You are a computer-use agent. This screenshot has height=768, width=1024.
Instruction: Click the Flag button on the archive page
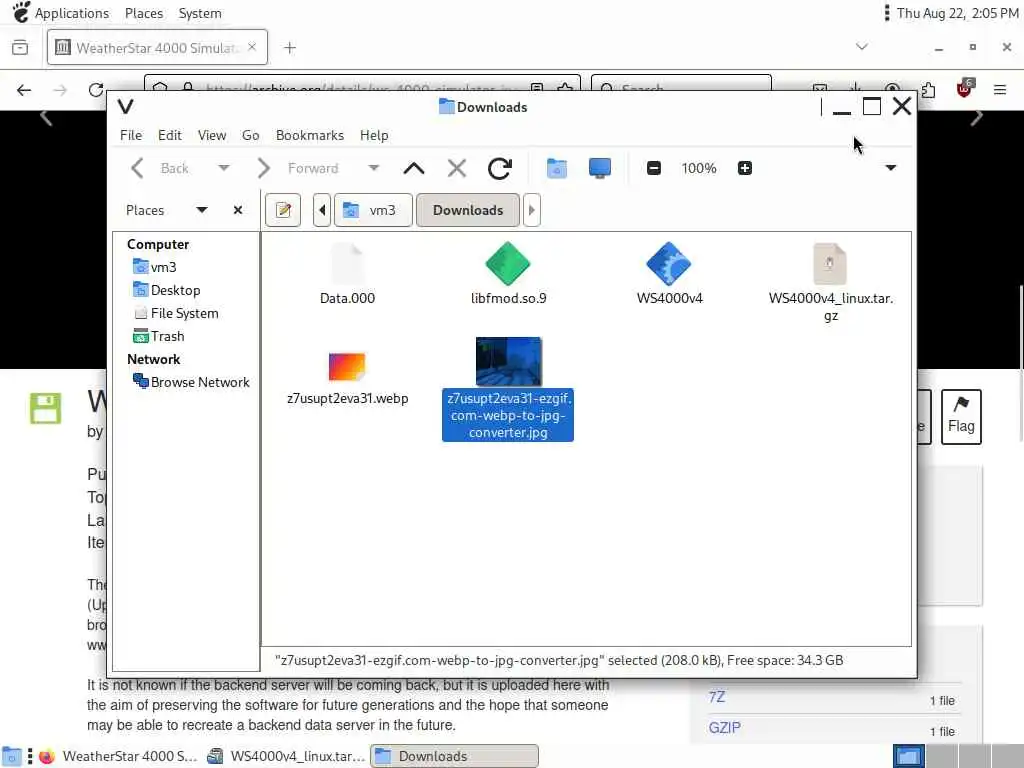coord(961,417)
